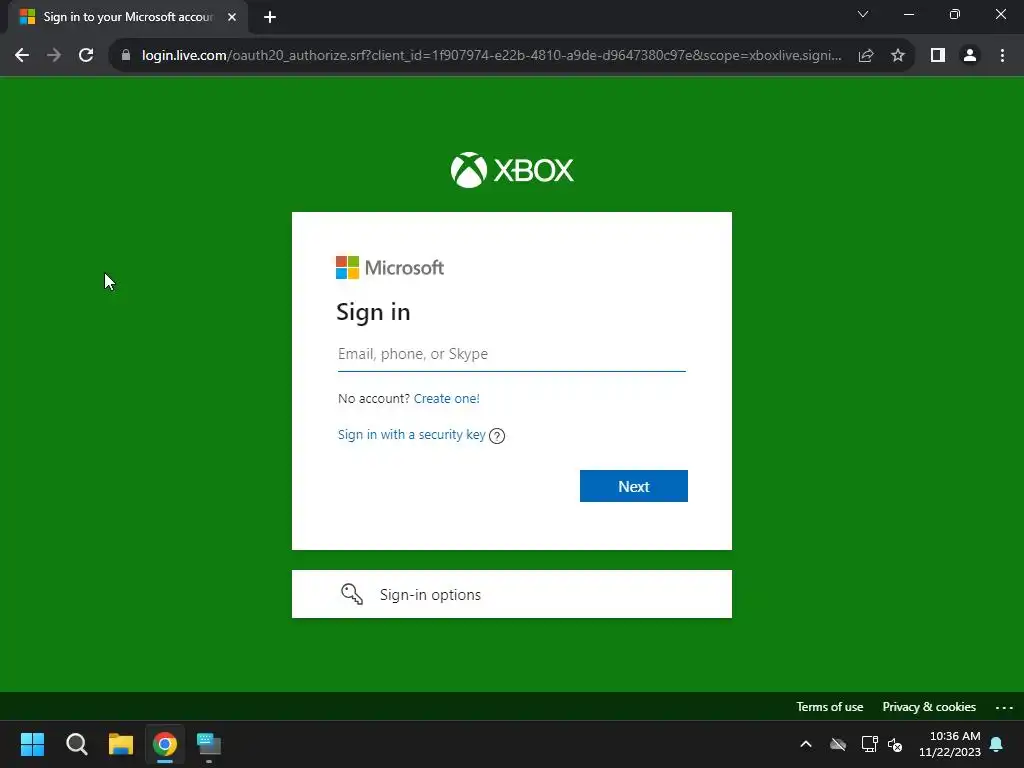Open the Chrome three-dot menu

1002,56
